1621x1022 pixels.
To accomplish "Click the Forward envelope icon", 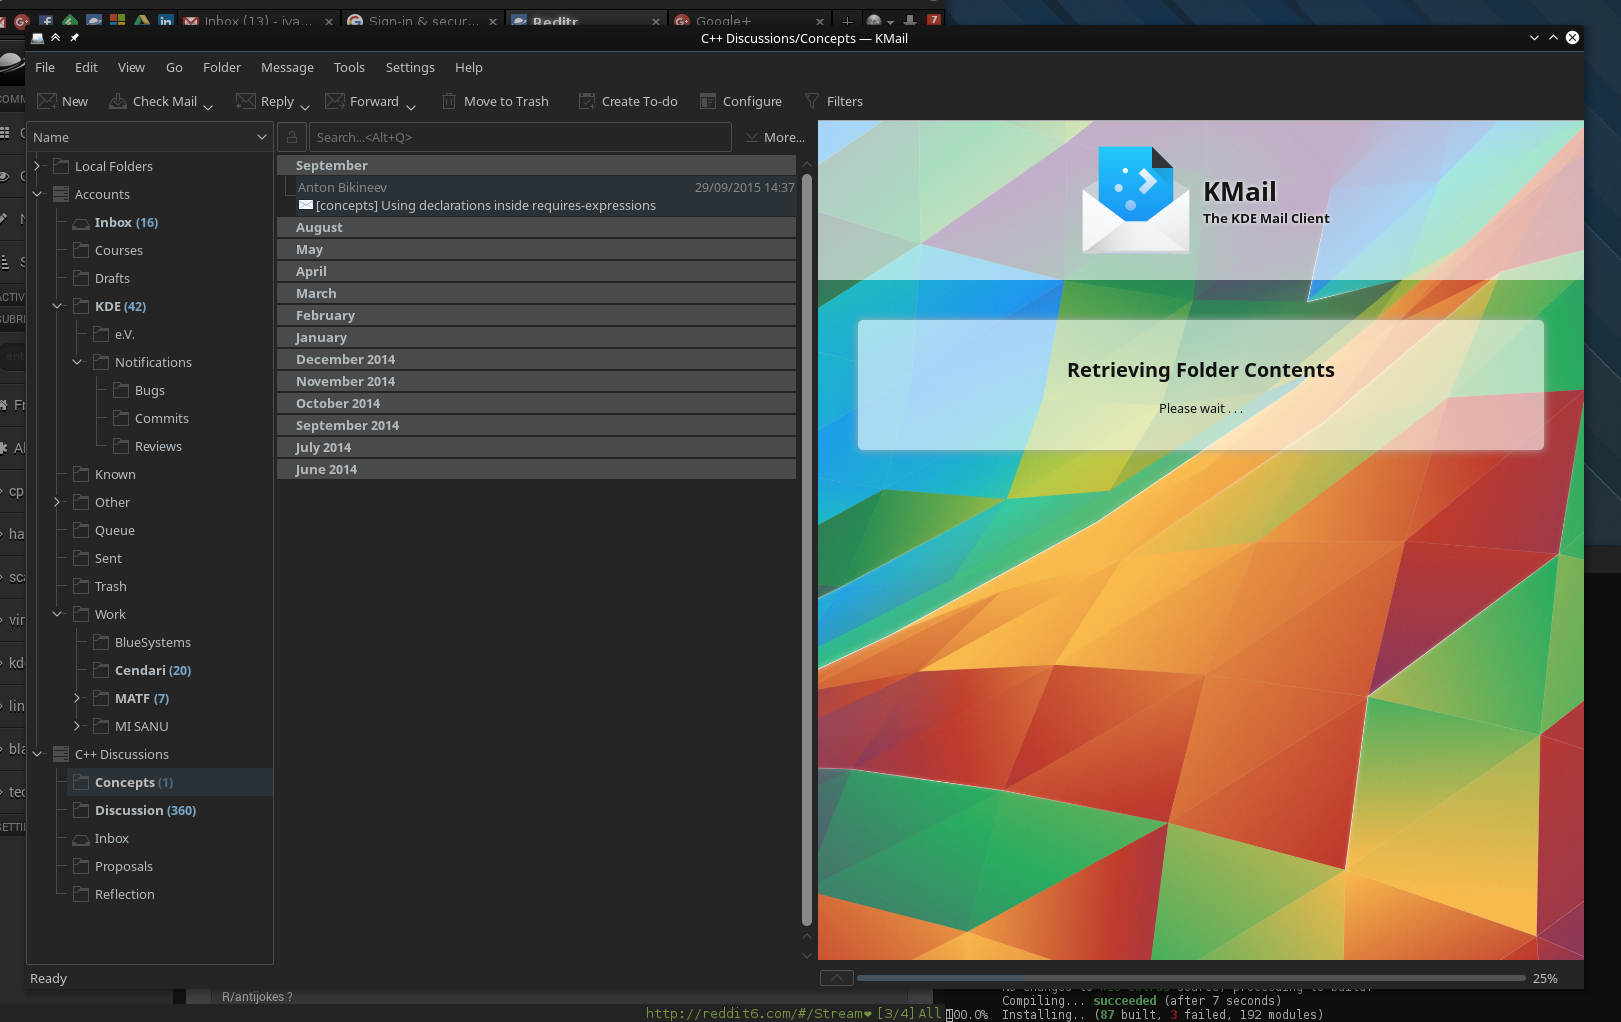I will (335, 101).
